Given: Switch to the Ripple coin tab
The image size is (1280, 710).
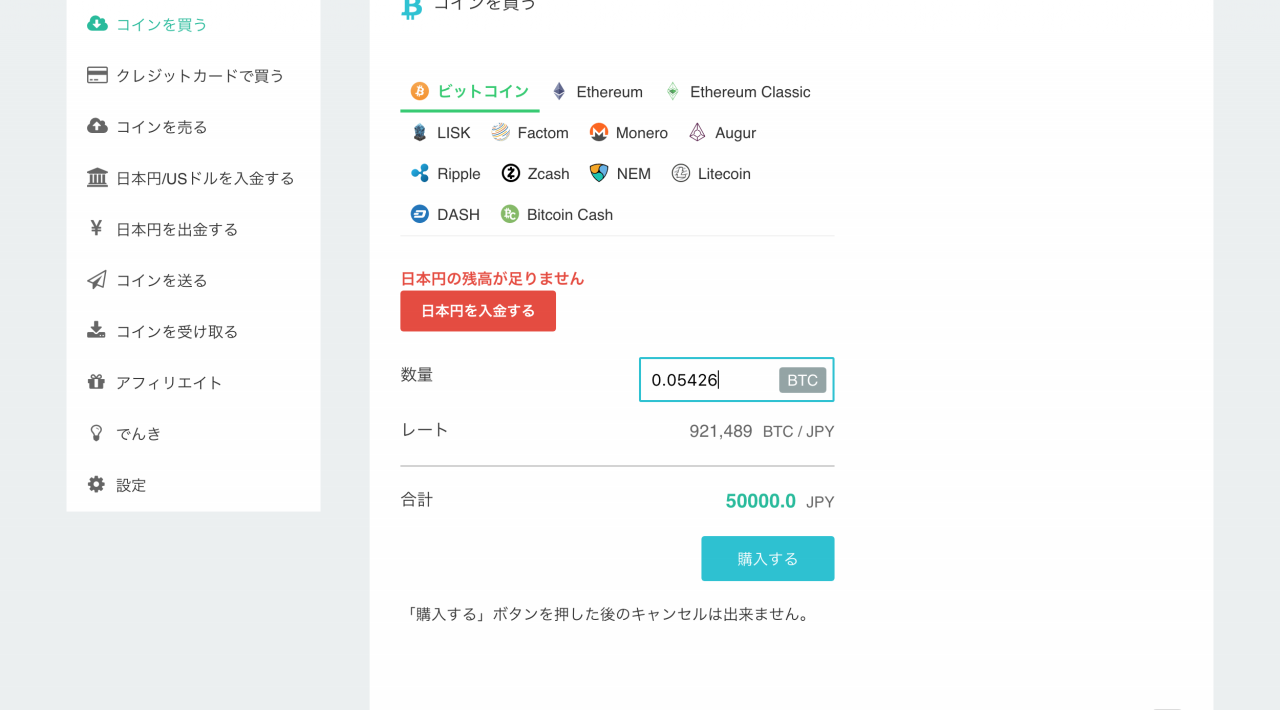Looking at the screenshot, I should pos(446,174).
